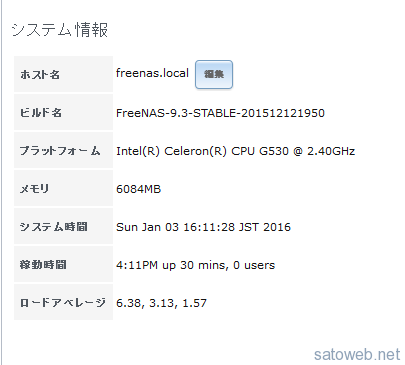Click the 6084MB memory value
Screen dimensions: 405x365
138,189
